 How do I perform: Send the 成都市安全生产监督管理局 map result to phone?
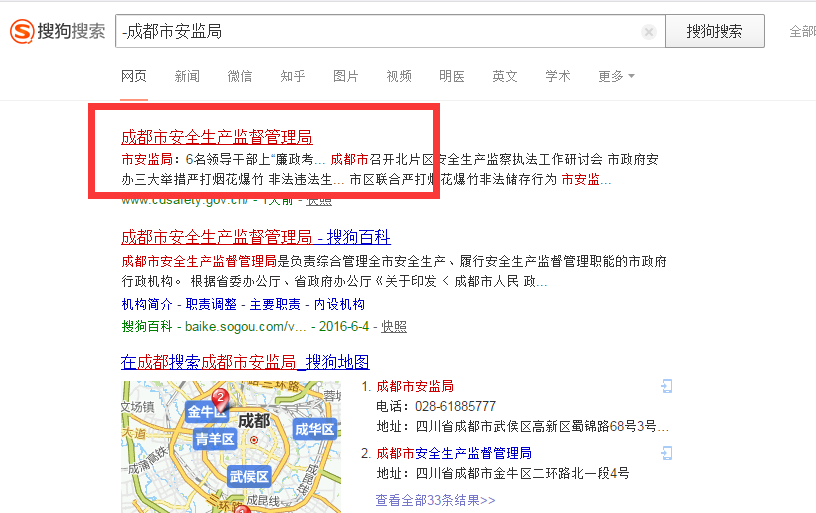point(667,453)
